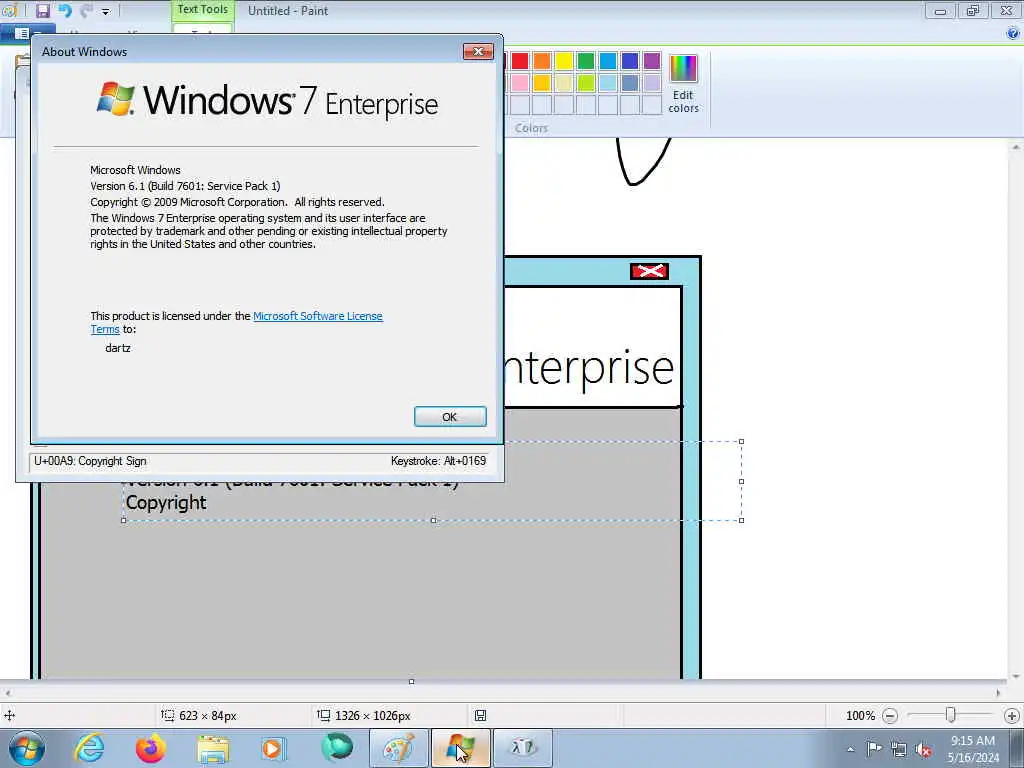The width and height of the screenshot is (1024, 768).
Task: Click the horizontal scrollbar left arrow
Action: [7, 693]
